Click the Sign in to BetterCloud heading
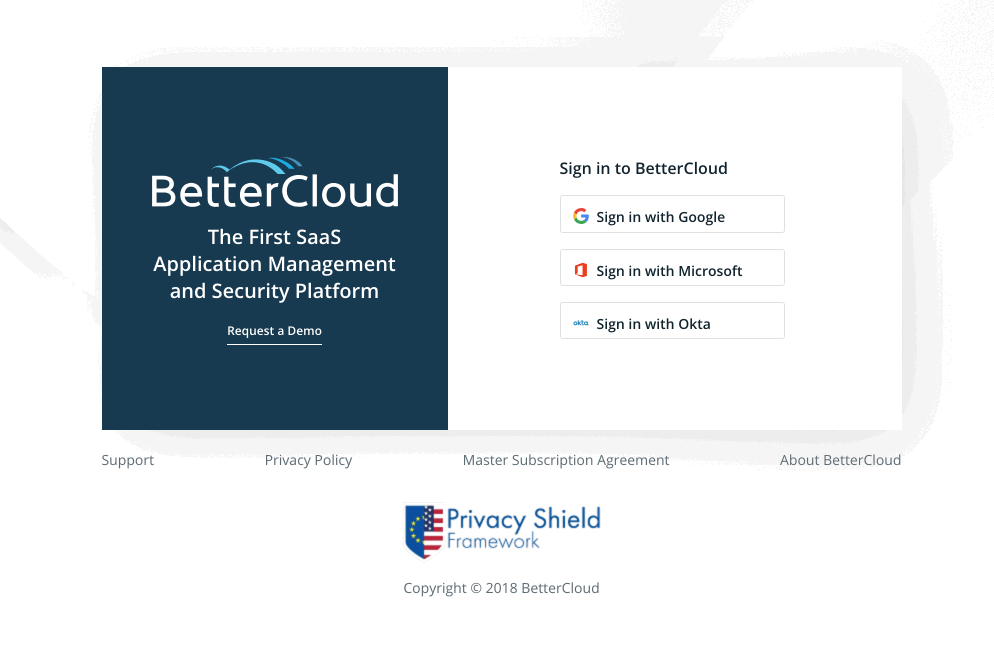994x657 pixels. [x=643, y=169]
